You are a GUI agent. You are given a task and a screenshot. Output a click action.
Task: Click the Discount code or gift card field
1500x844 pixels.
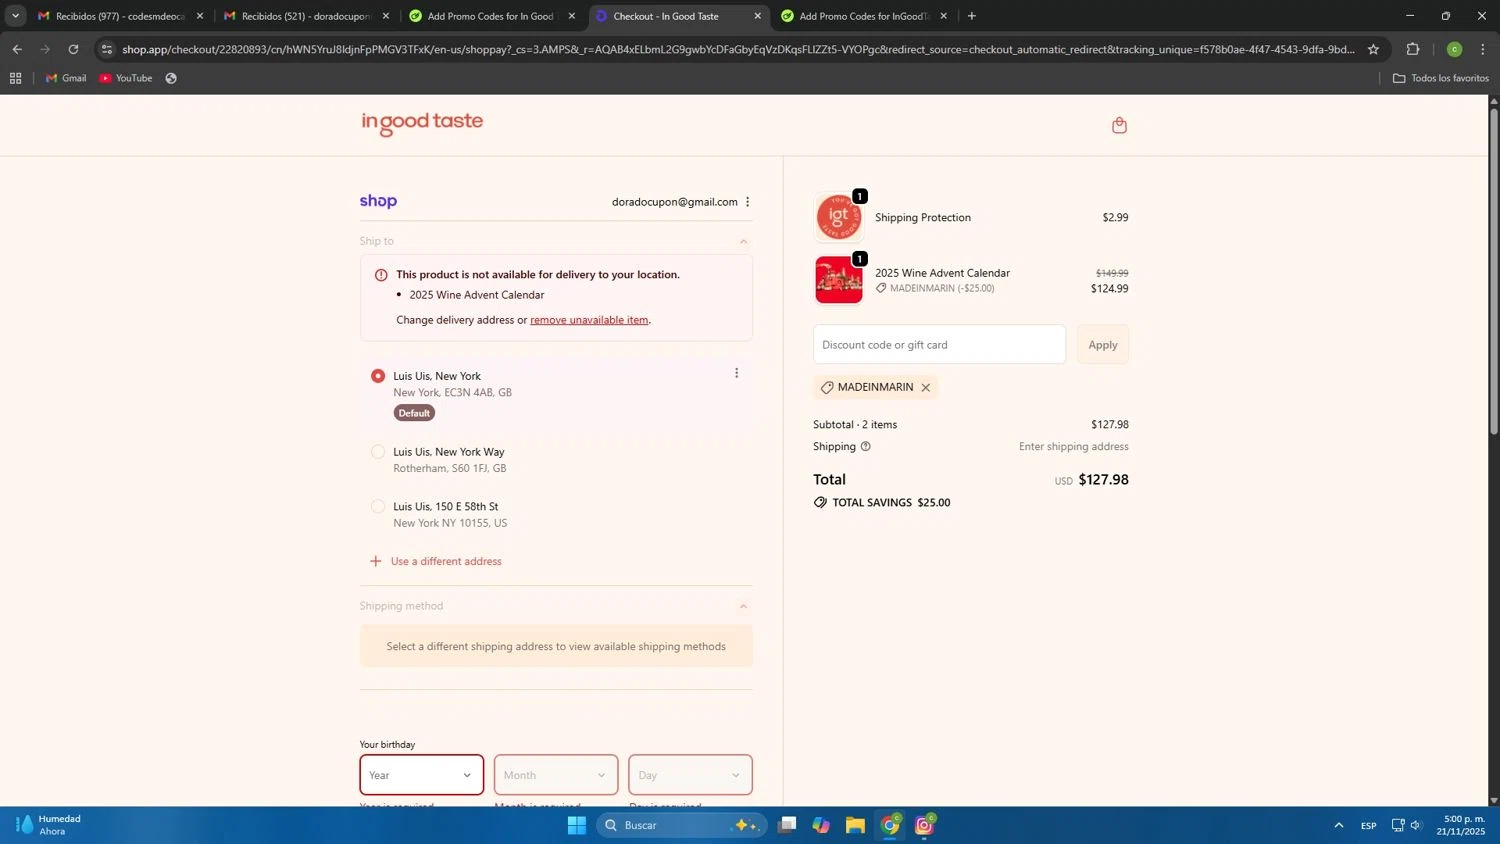pyautogui.click(x=939, y=345)
